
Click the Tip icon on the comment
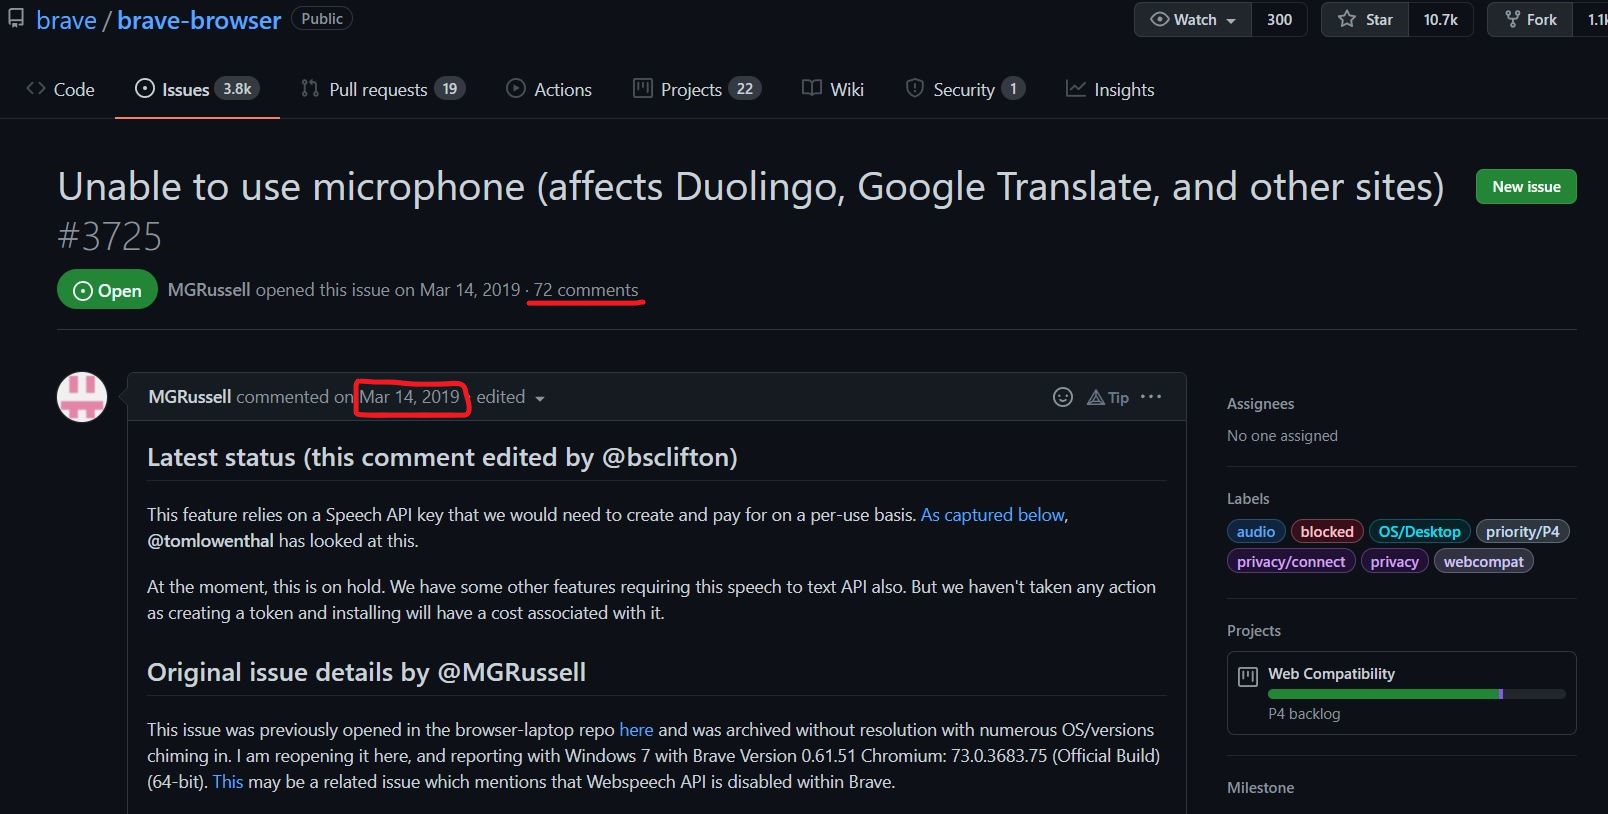click(1107, 397)
